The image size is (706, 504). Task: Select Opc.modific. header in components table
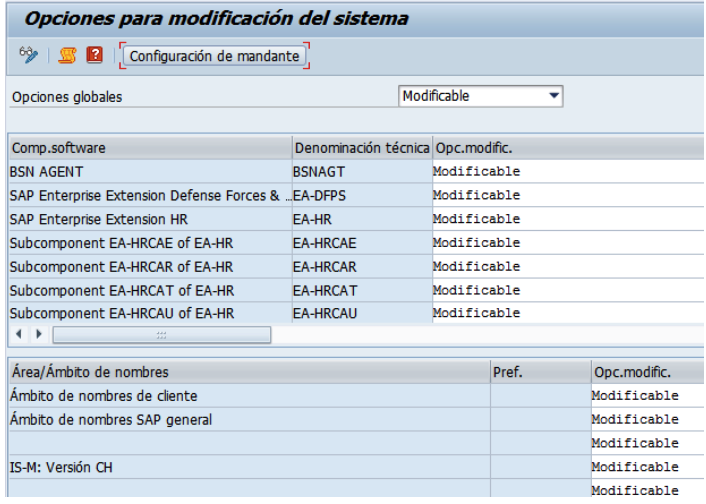(569, 148)
